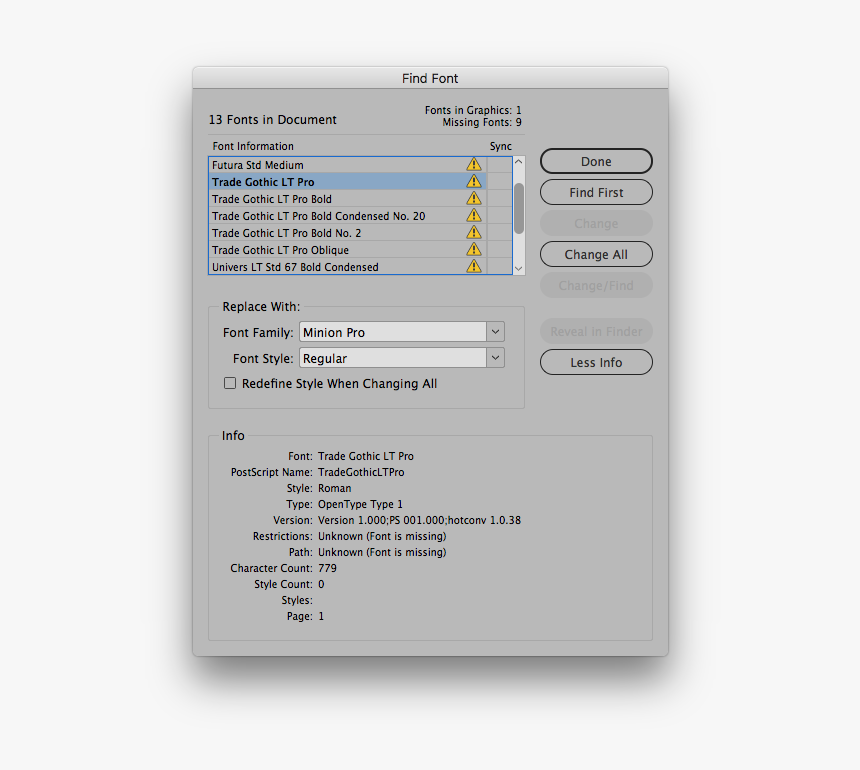Screen dimensions: 860x770
Task: Enable Redefine Style When Changing All
Action: pyautogui.click(x=230, y=383)
